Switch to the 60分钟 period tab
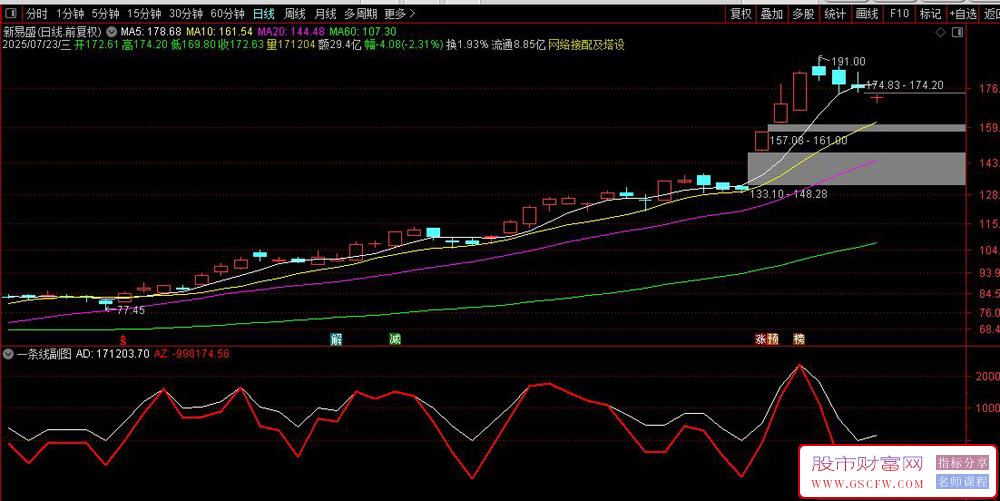Screen dimensions: 1000x501 (x=228, y=13)
